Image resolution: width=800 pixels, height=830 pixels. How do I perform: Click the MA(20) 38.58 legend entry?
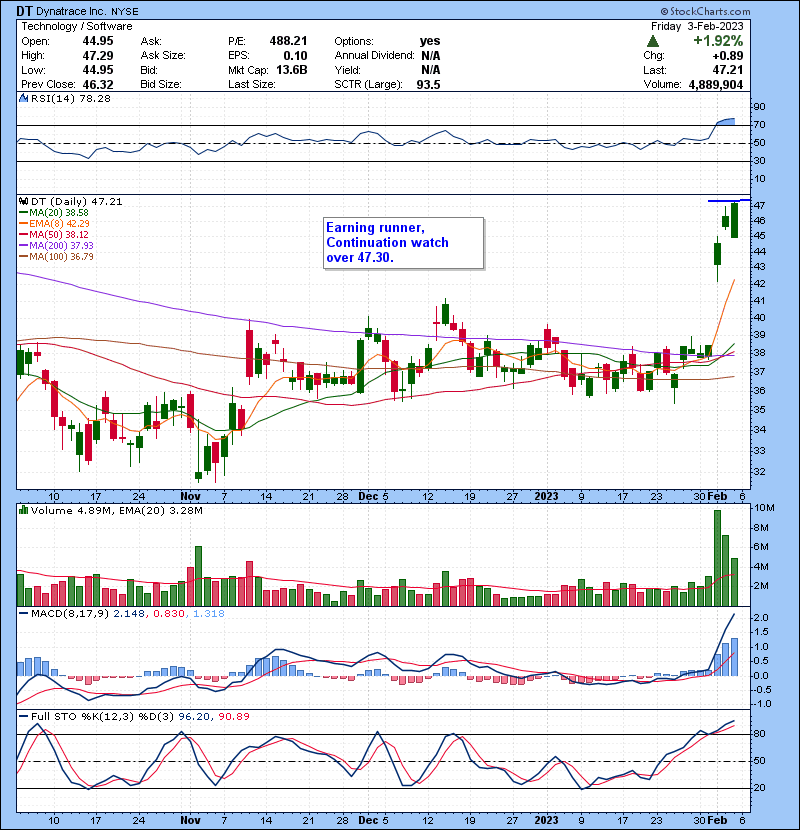pyautogui.click(x=54, y=213)
